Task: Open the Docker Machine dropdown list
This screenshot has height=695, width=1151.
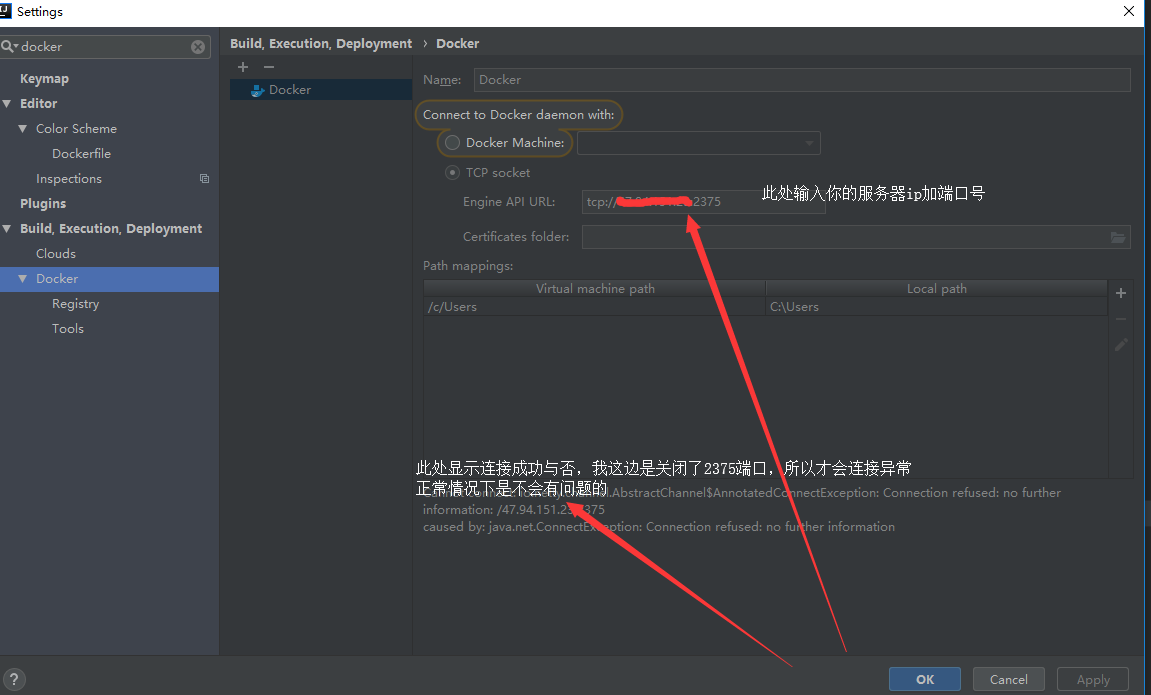Action: (808, 143)
